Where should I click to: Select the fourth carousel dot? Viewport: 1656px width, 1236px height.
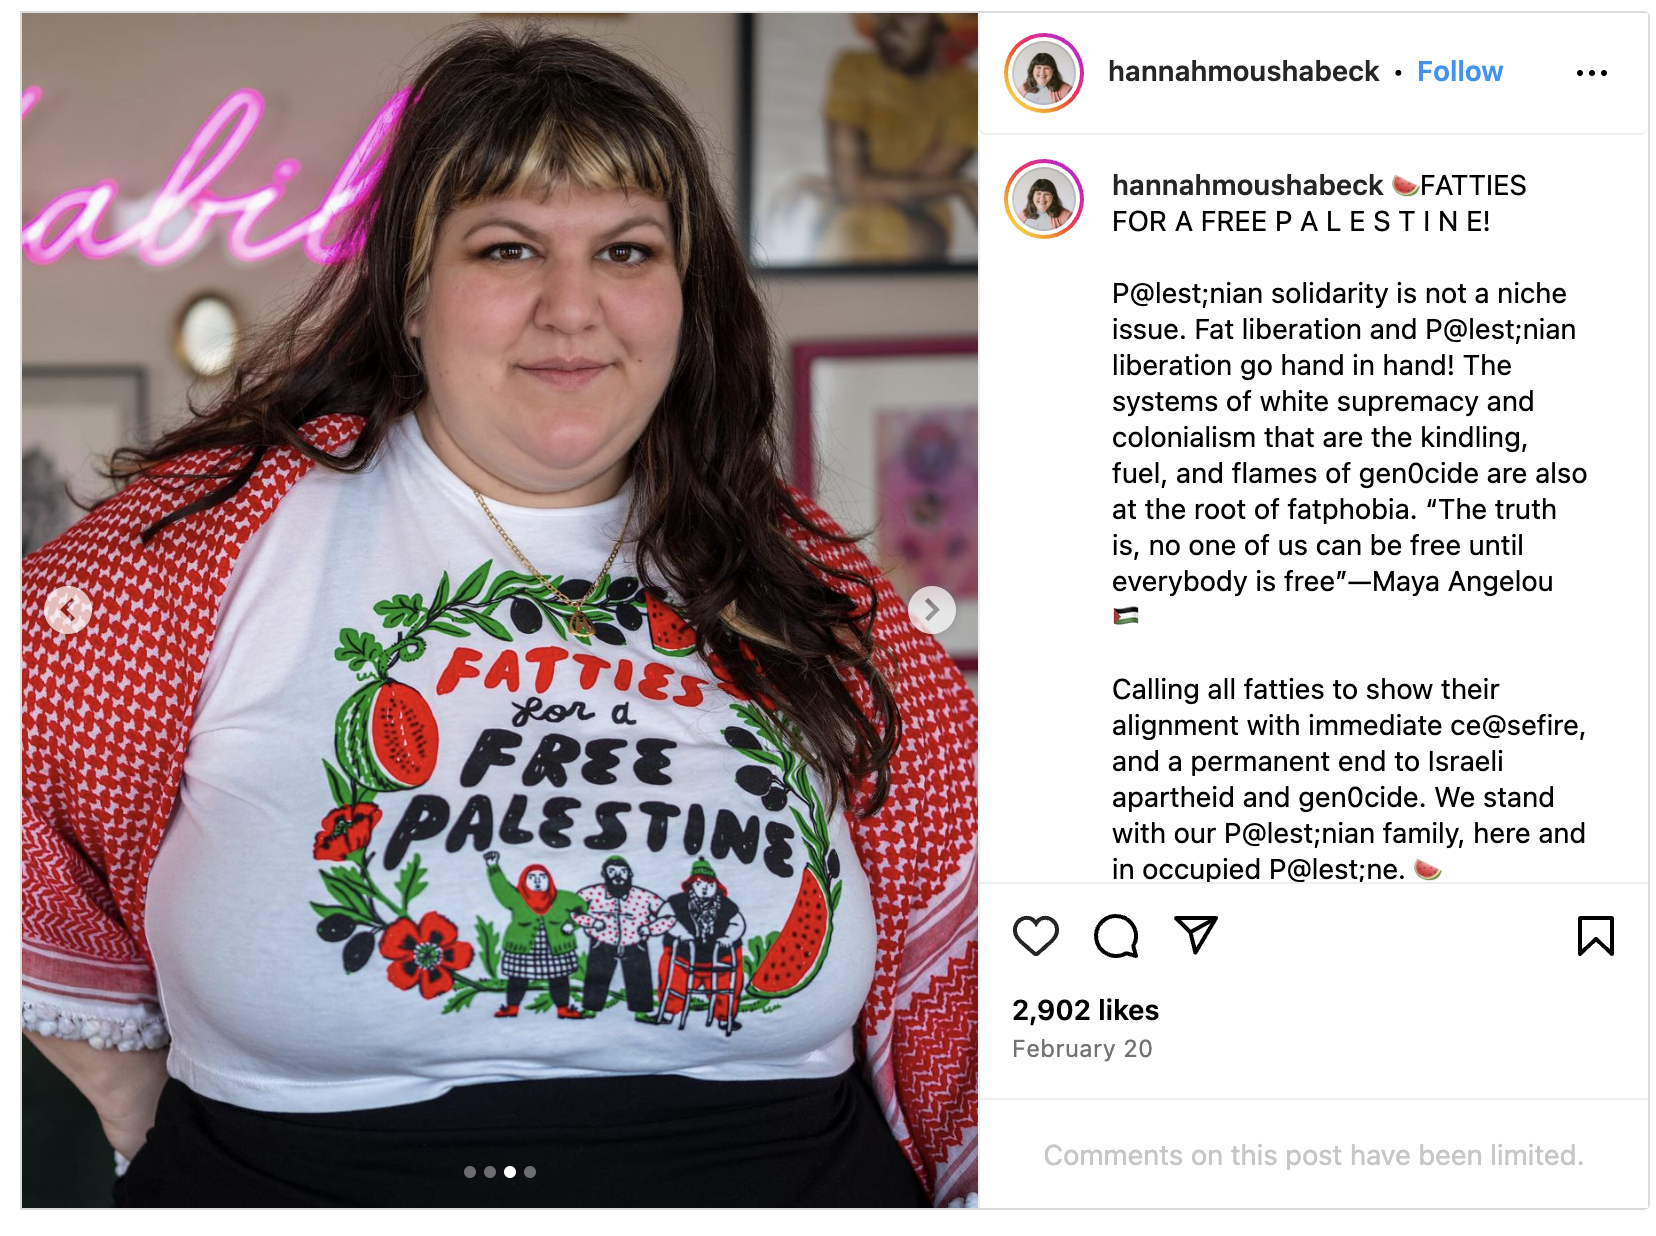530,1172
